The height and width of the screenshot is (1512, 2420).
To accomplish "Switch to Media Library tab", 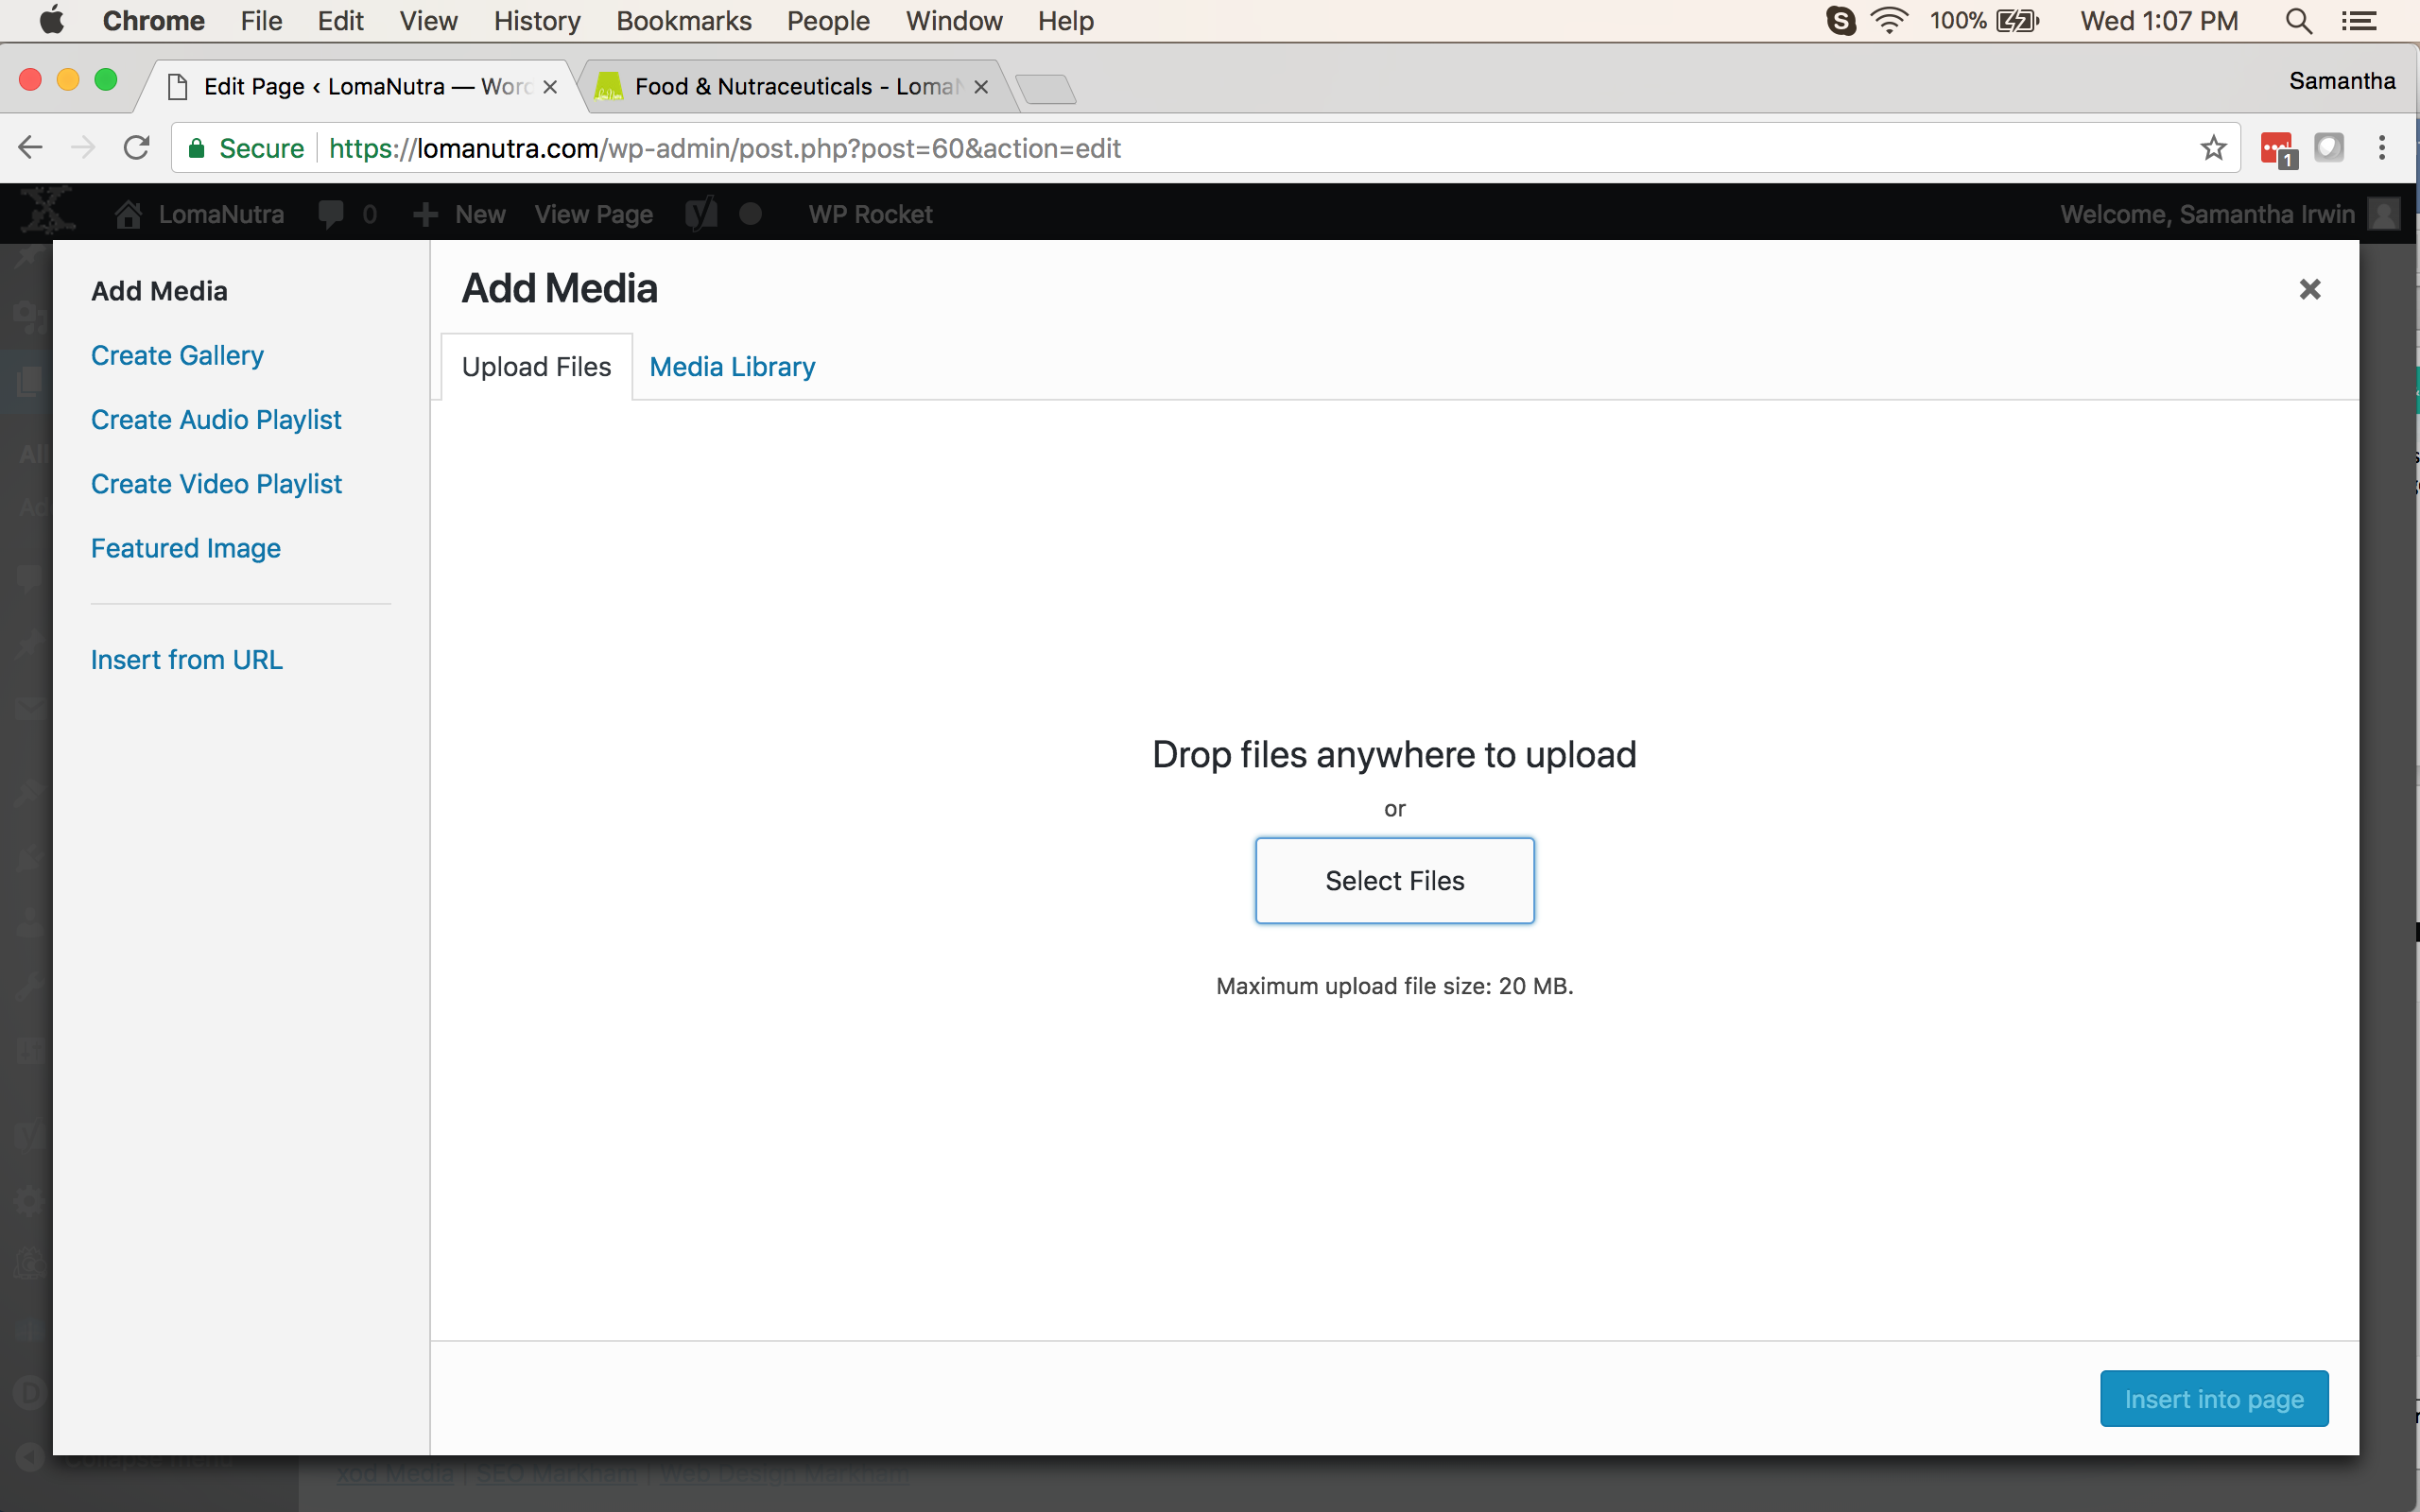I will coord(732,367).
